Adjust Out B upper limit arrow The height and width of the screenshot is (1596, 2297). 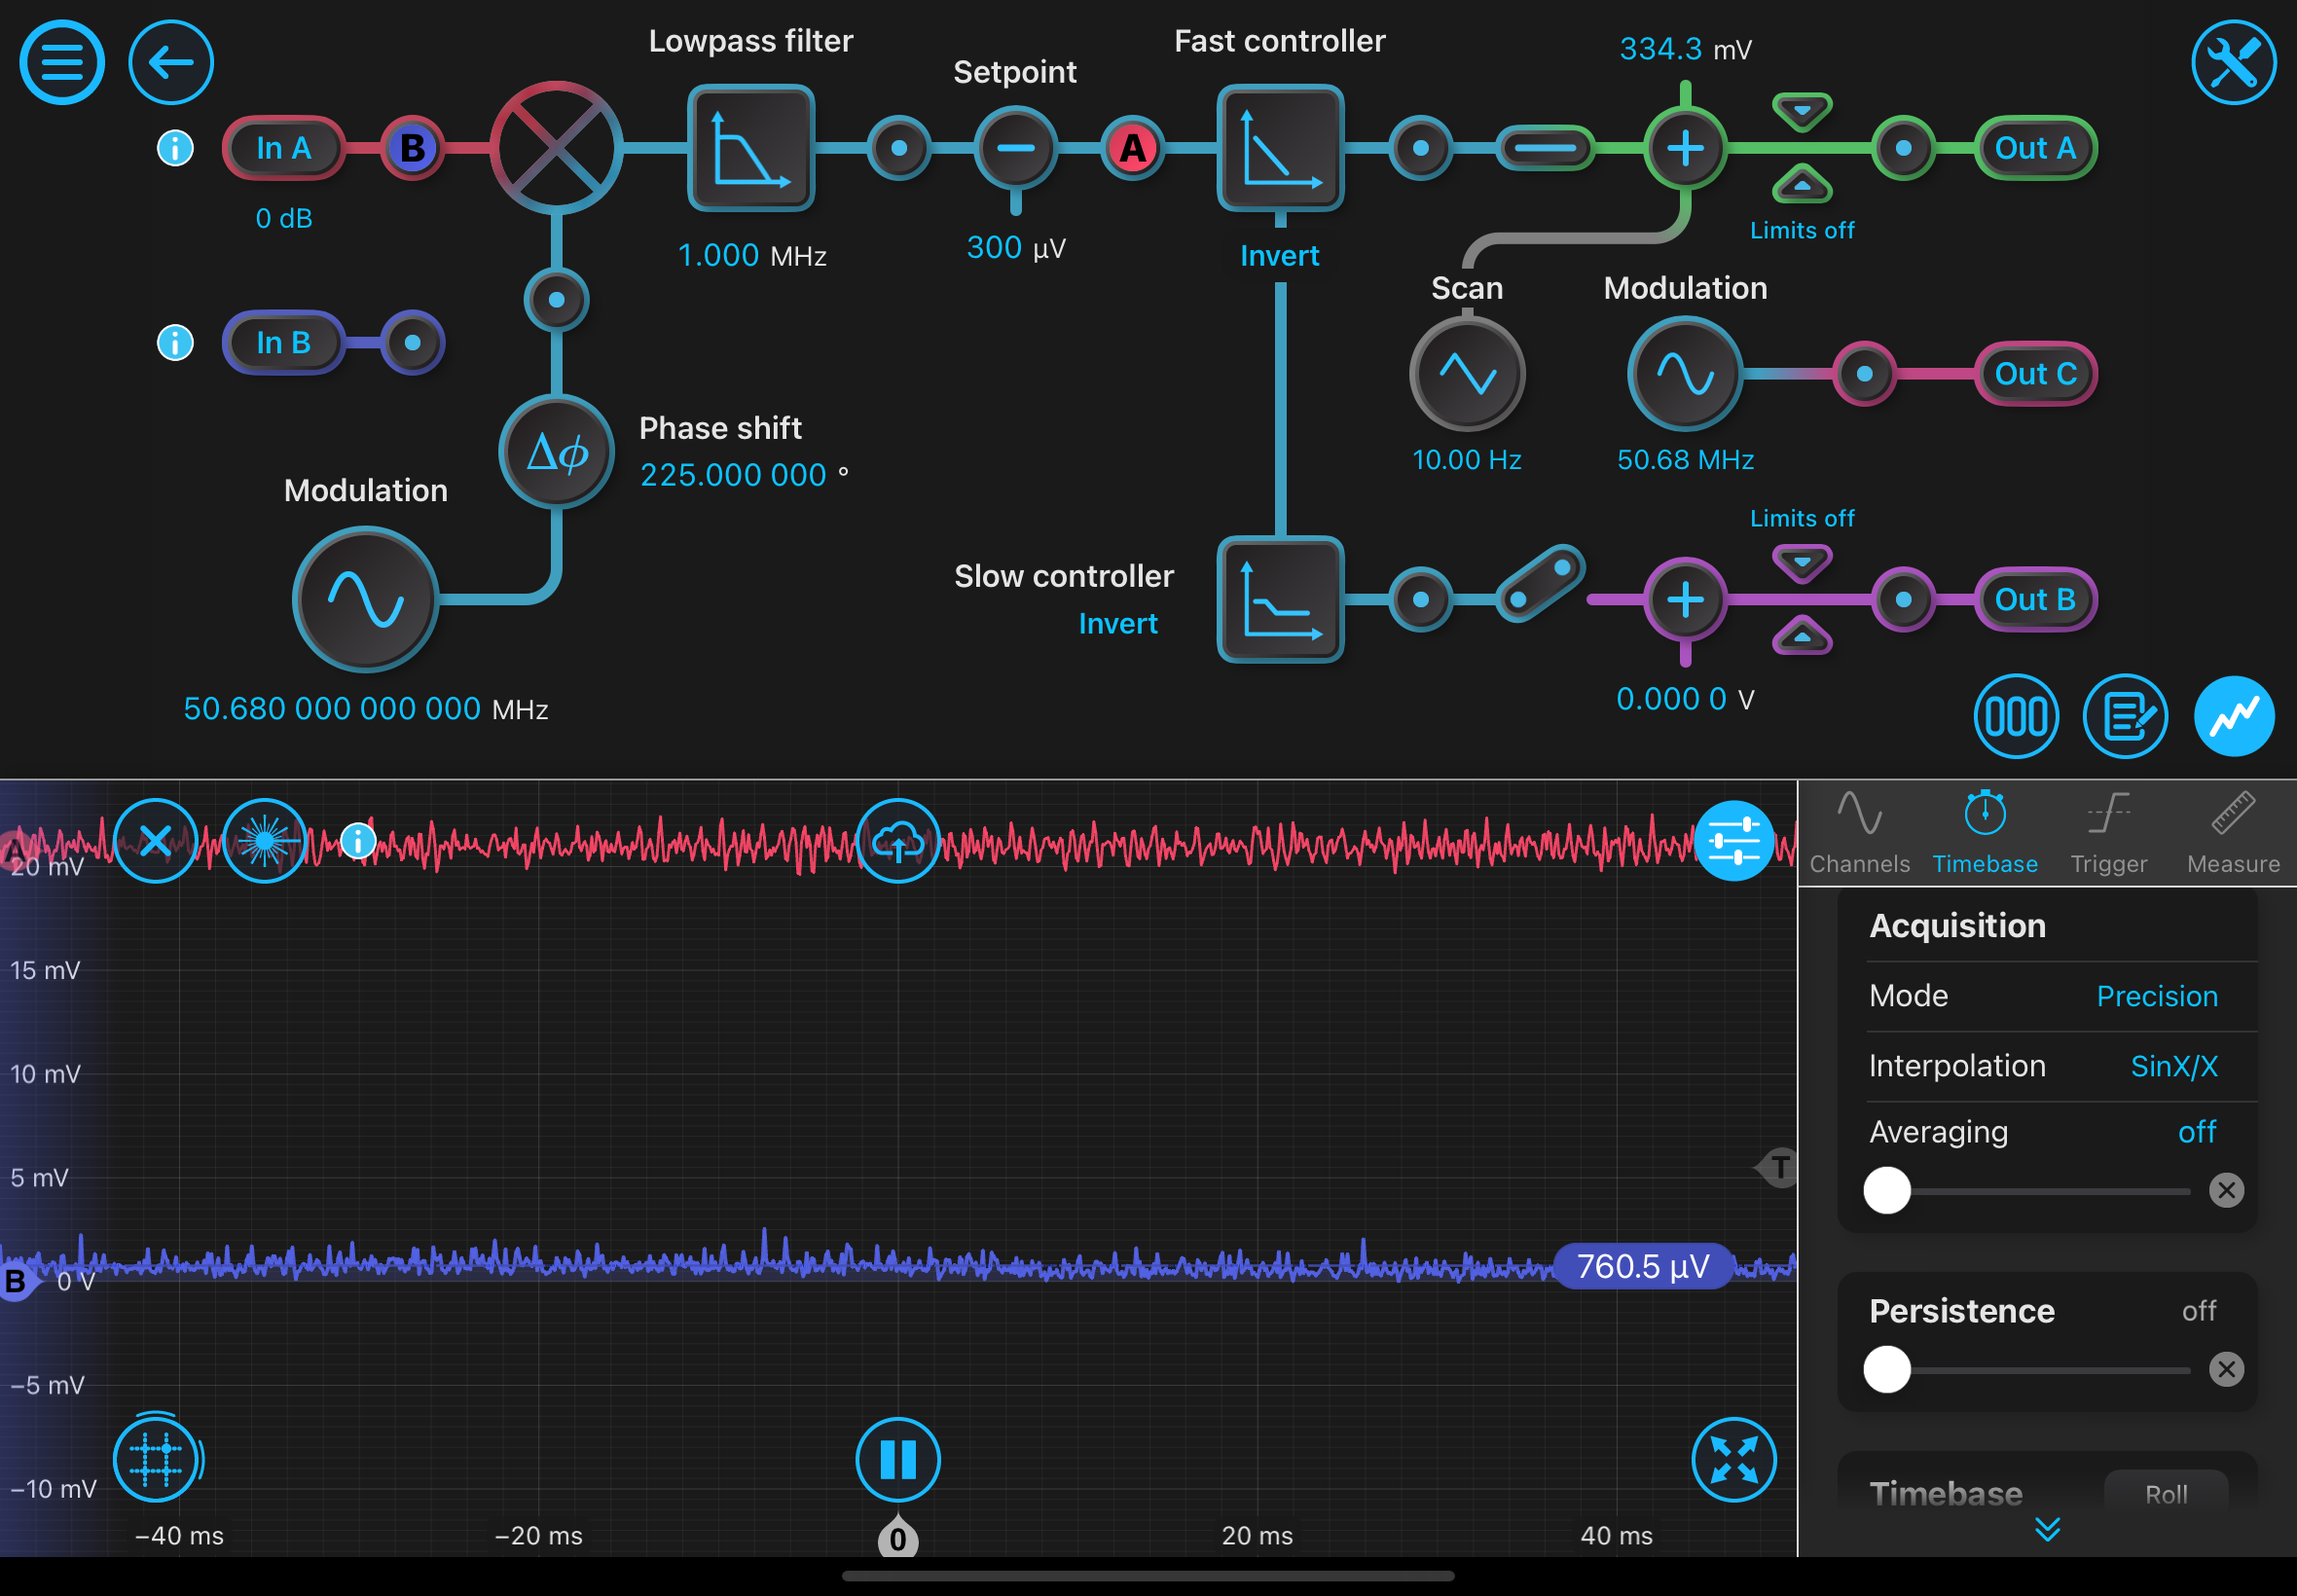tap(1802, 564)
